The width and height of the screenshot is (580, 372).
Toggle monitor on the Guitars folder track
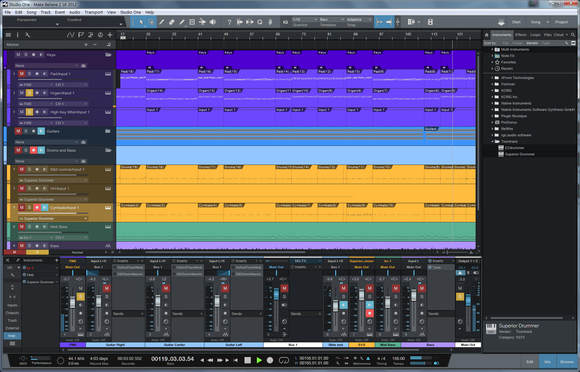coord(41,131)
